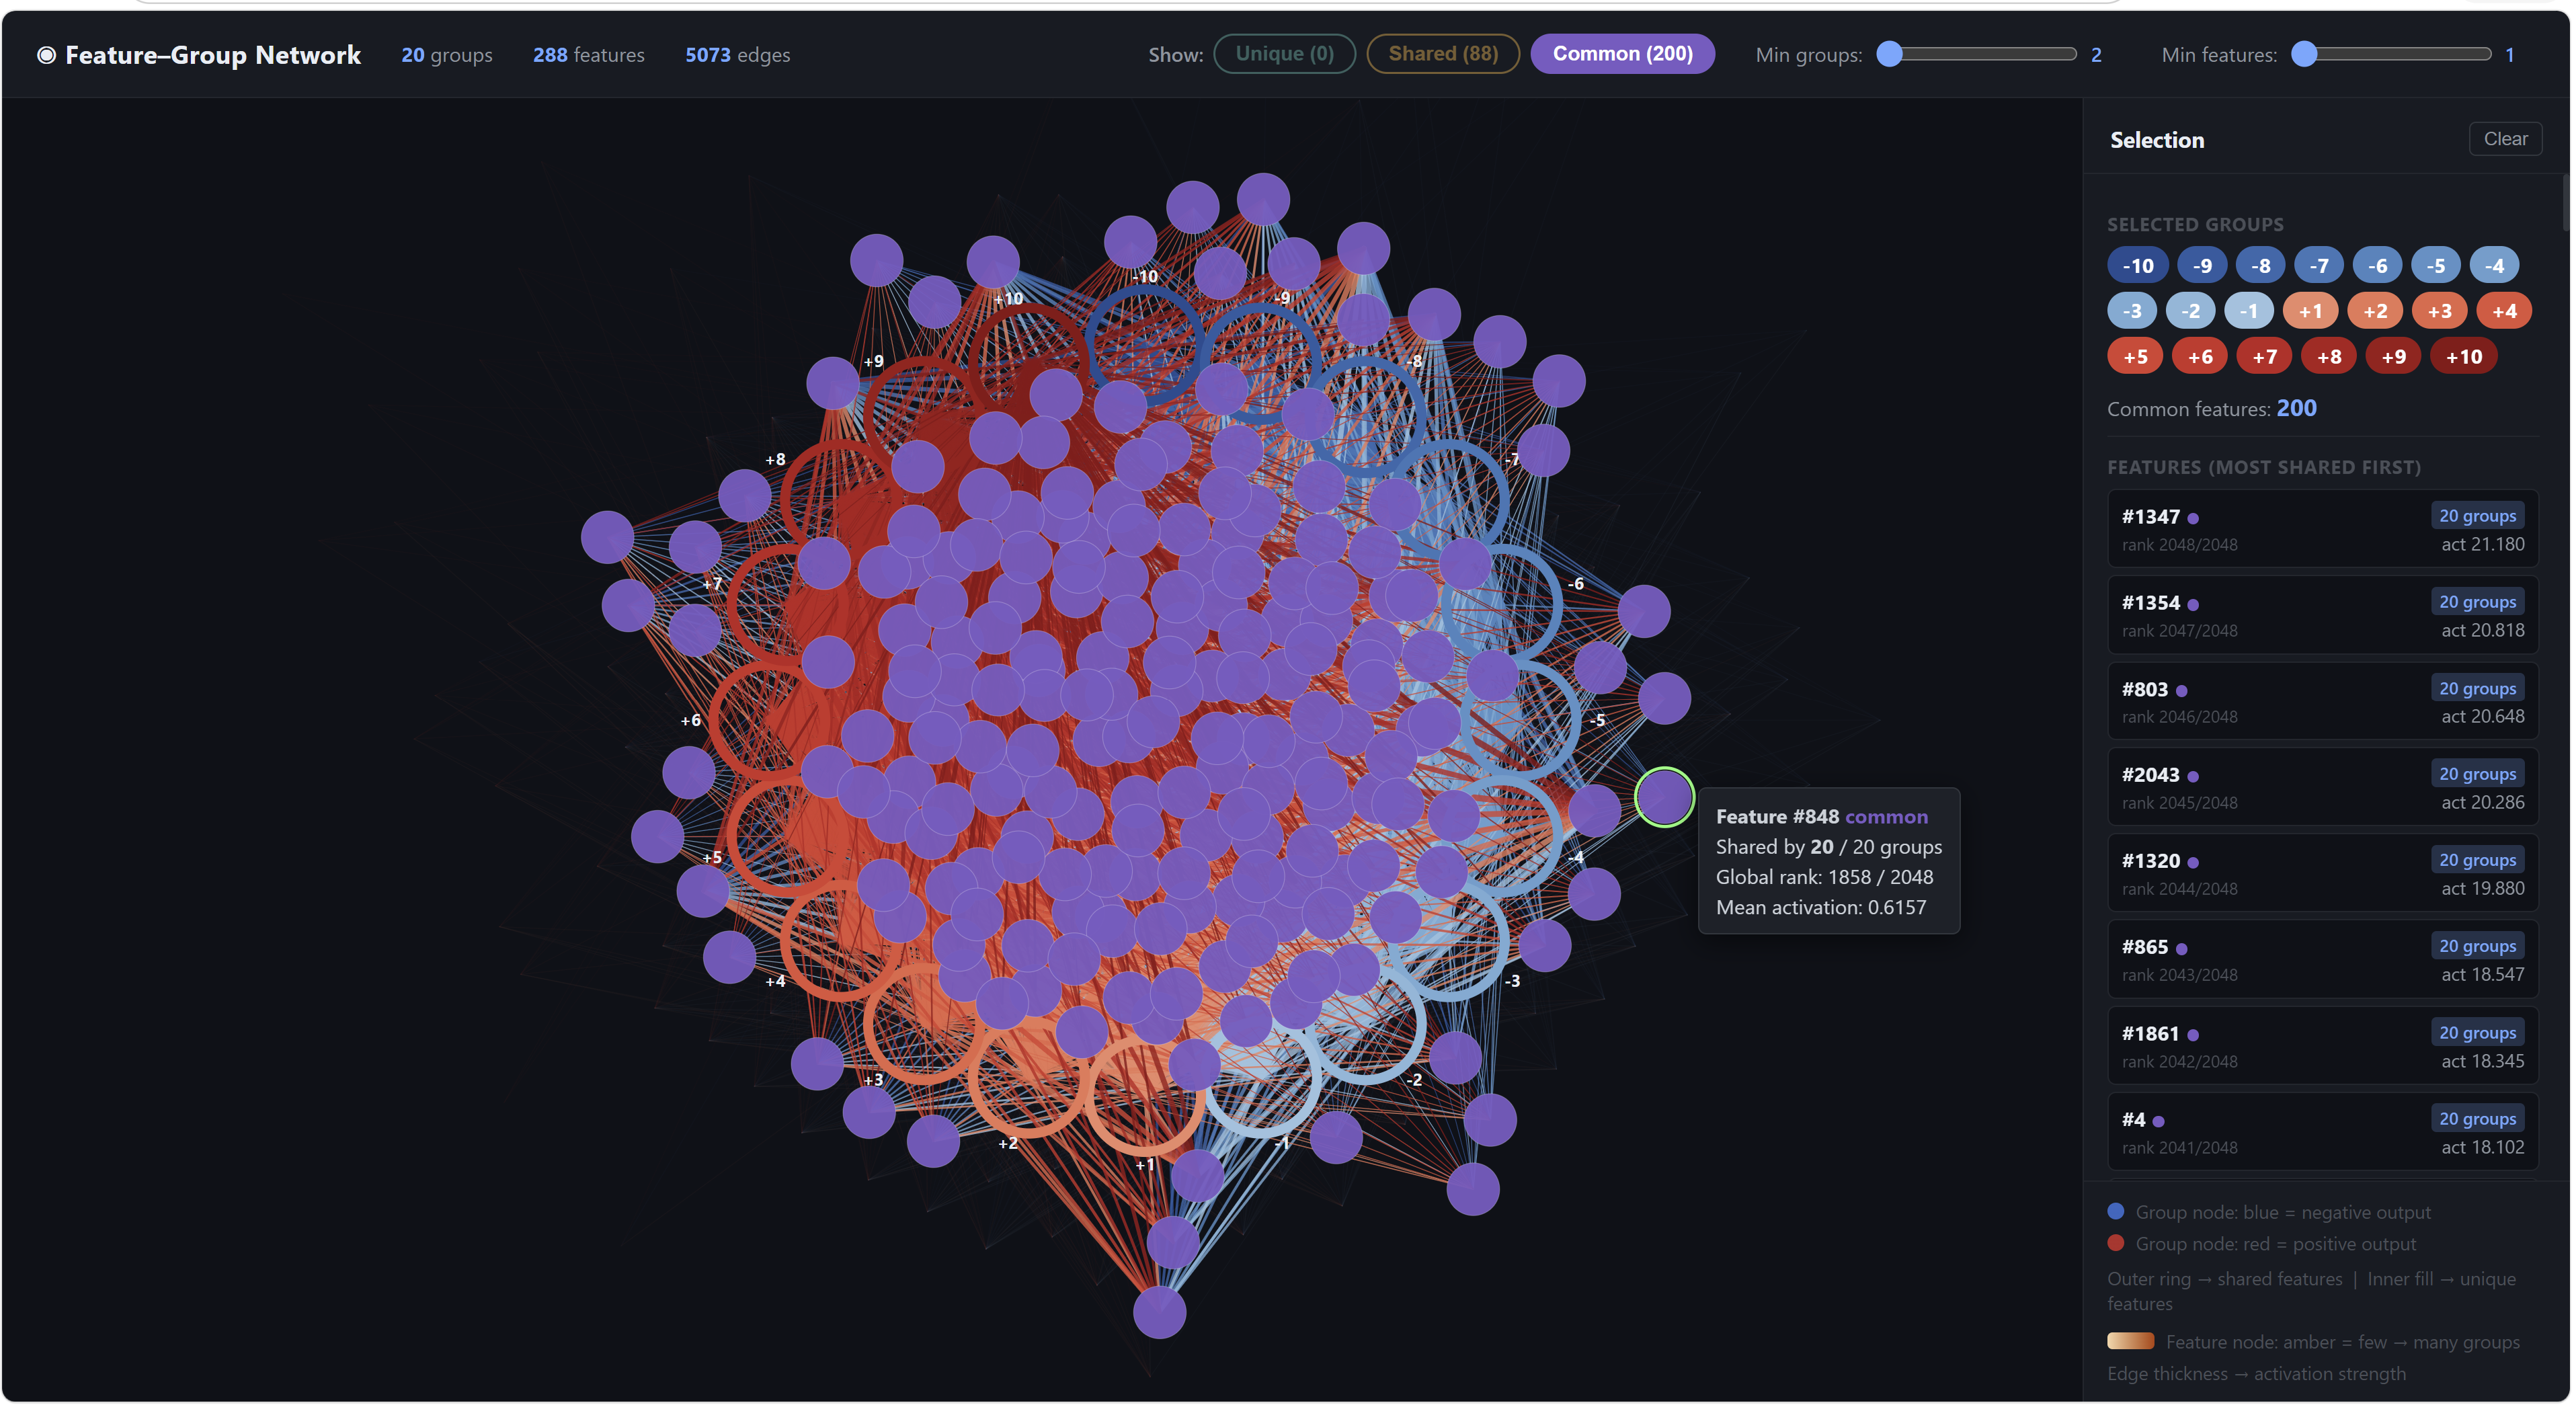Click the 5073 edges counter

tap(738, 55)
